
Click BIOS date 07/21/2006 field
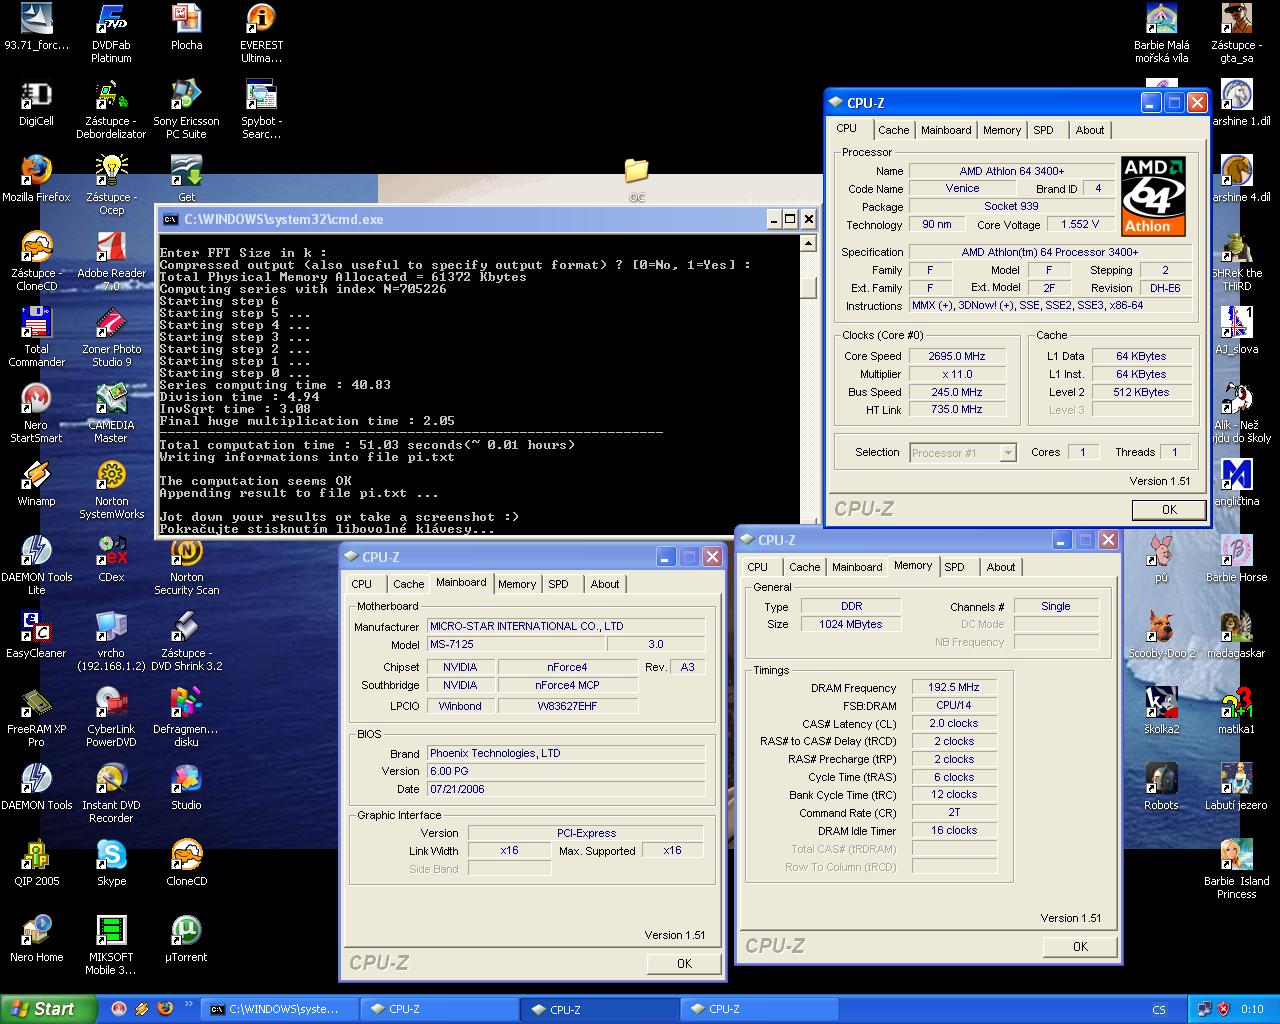pyautogui.click(x=566, y=789)
